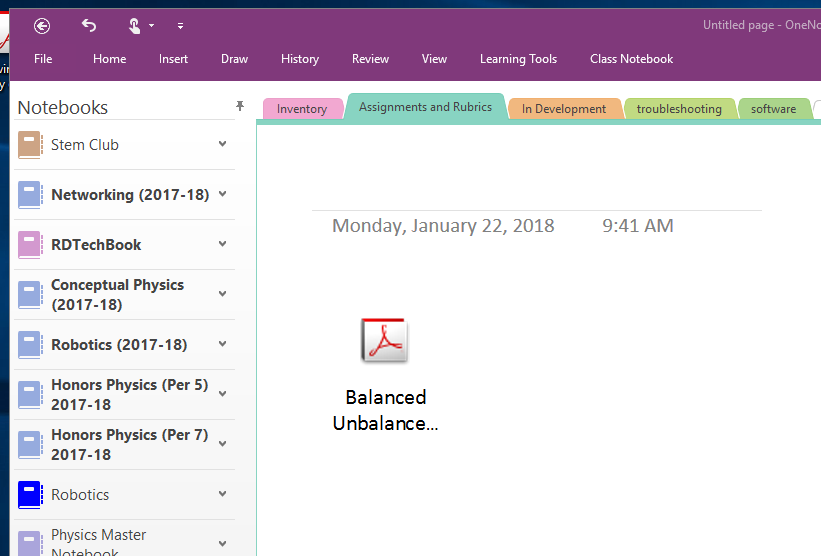Screen dimensions: 821x556
Task: Open the History ribbon tab
Action: click(299, 59)
